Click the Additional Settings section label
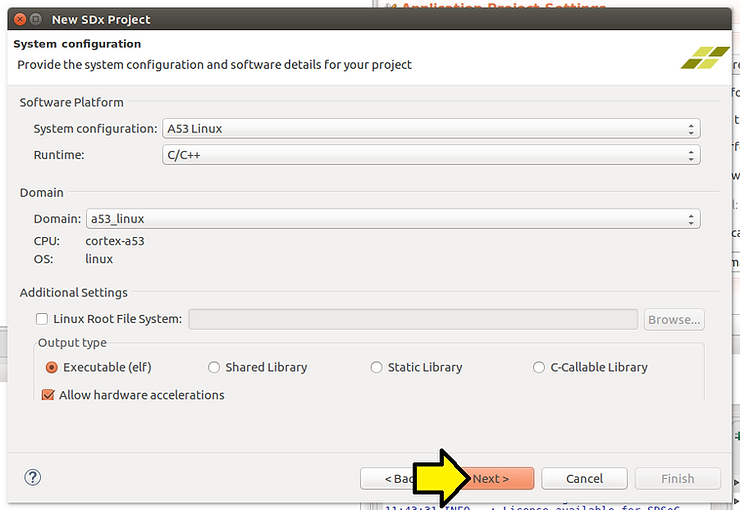This screenshot has width=740, height=510. click(x=74, y=293)
